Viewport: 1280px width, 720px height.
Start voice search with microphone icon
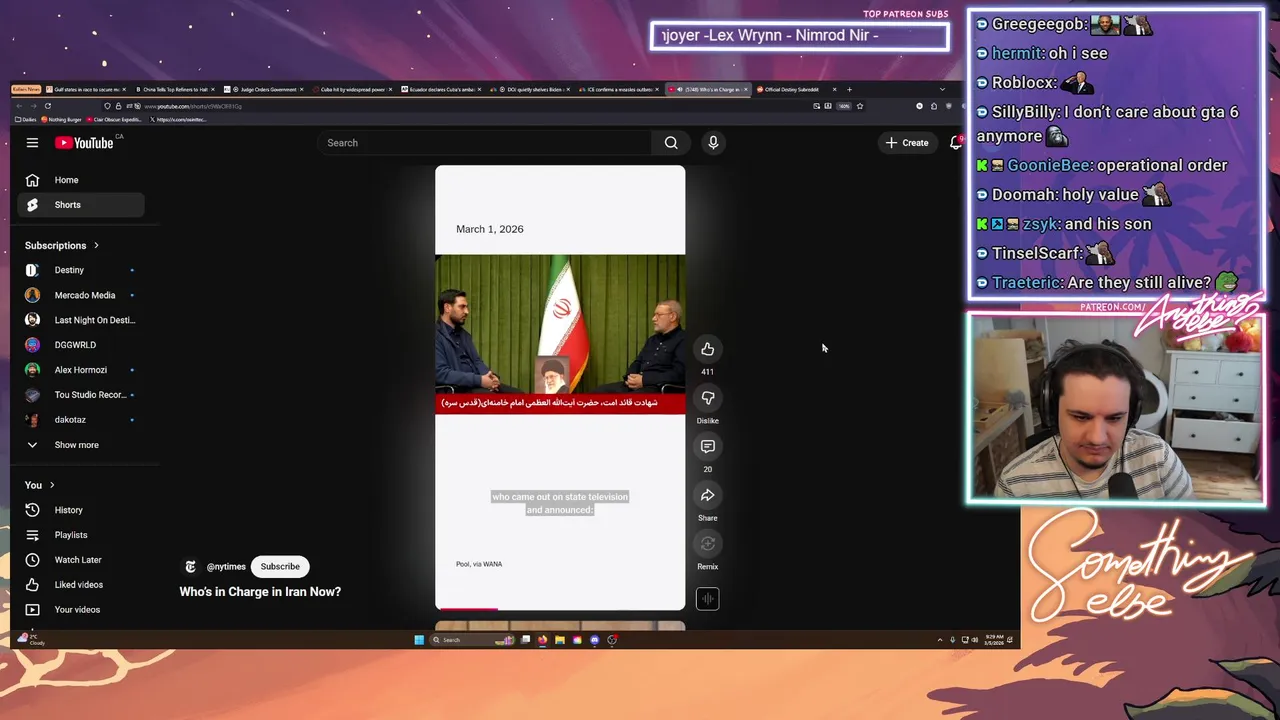713,143
